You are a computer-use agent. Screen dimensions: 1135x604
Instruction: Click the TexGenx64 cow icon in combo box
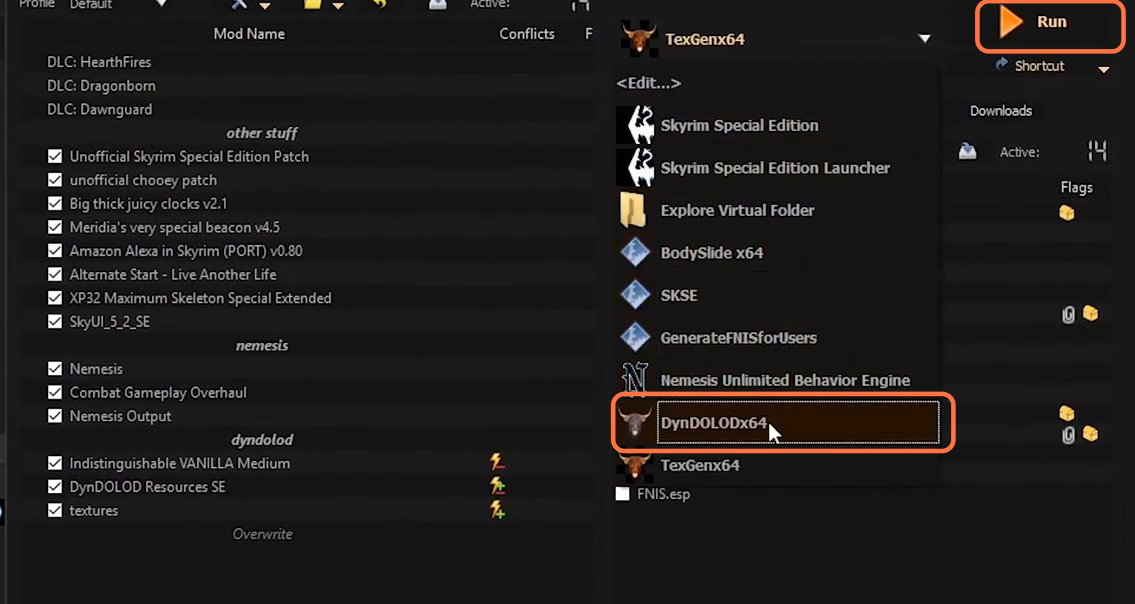click(x=638, y=38)
